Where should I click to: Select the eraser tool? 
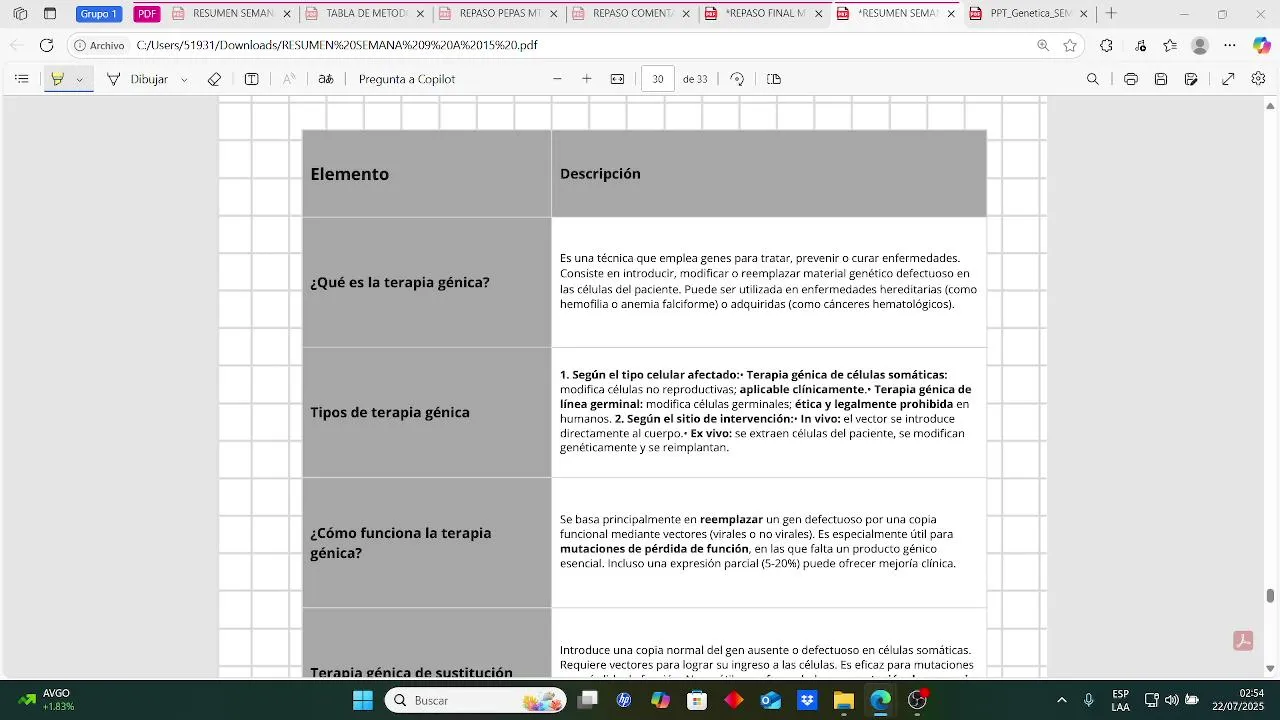[214, 79]
